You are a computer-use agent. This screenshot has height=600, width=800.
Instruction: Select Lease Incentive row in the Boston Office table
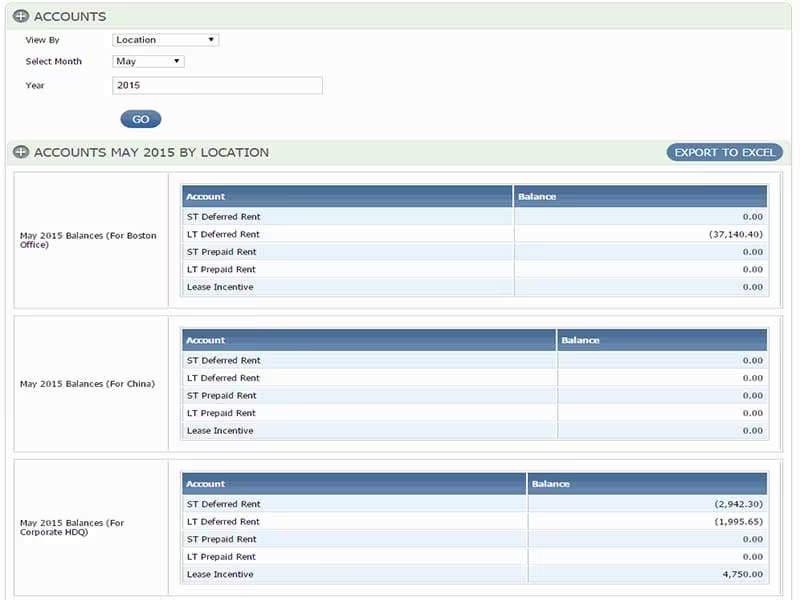coord(474,287)
